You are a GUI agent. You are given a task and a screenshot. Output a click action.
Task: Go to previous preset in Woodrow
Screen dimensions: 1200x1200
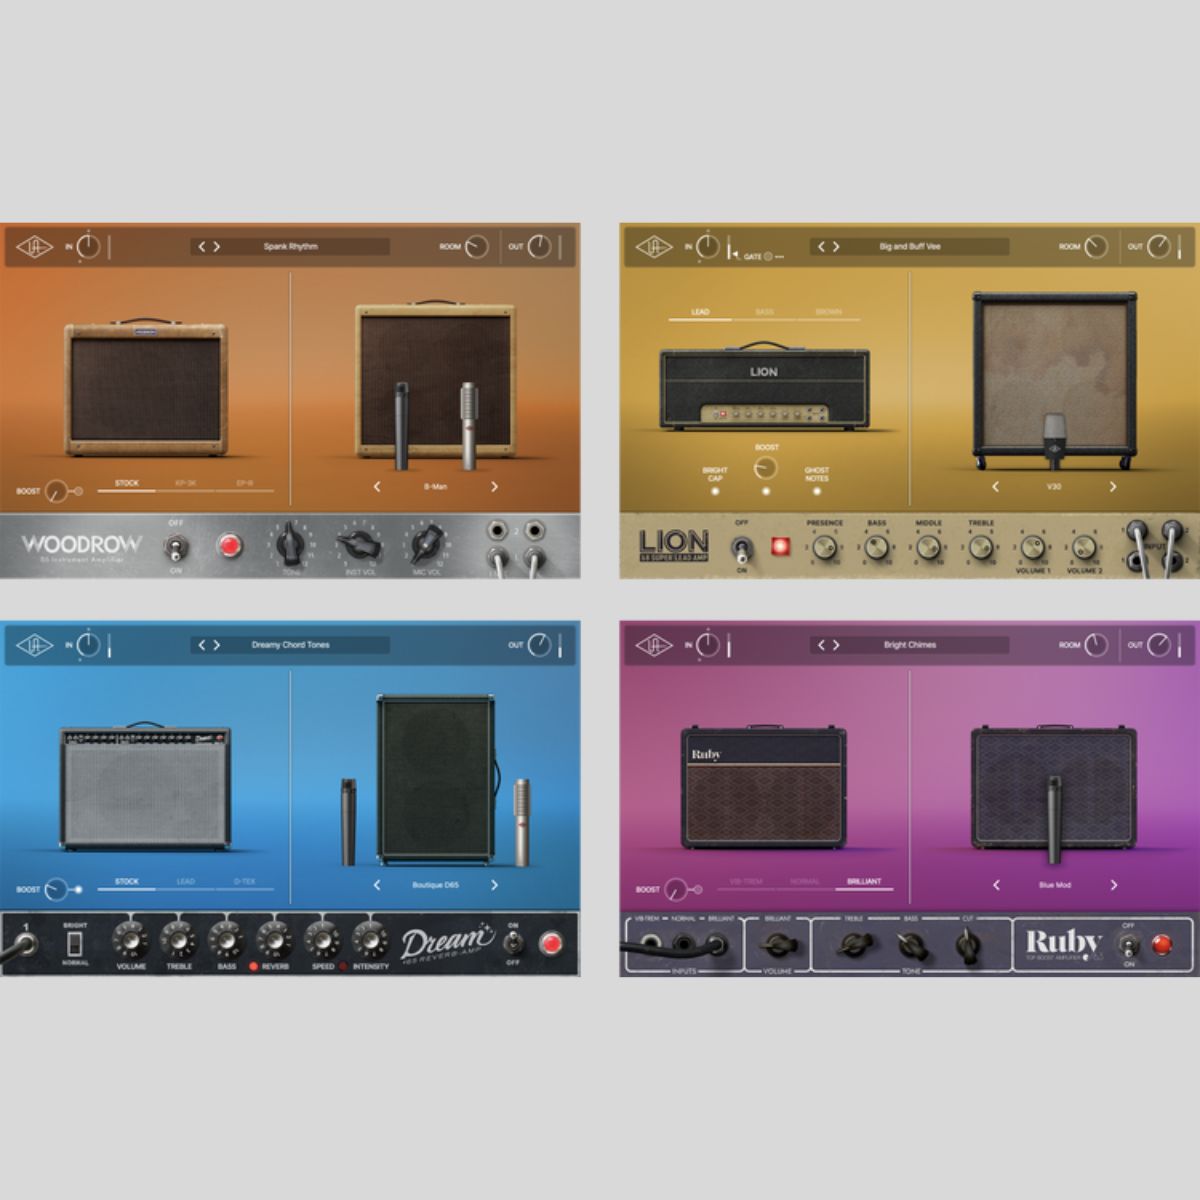tap(201, 246)
